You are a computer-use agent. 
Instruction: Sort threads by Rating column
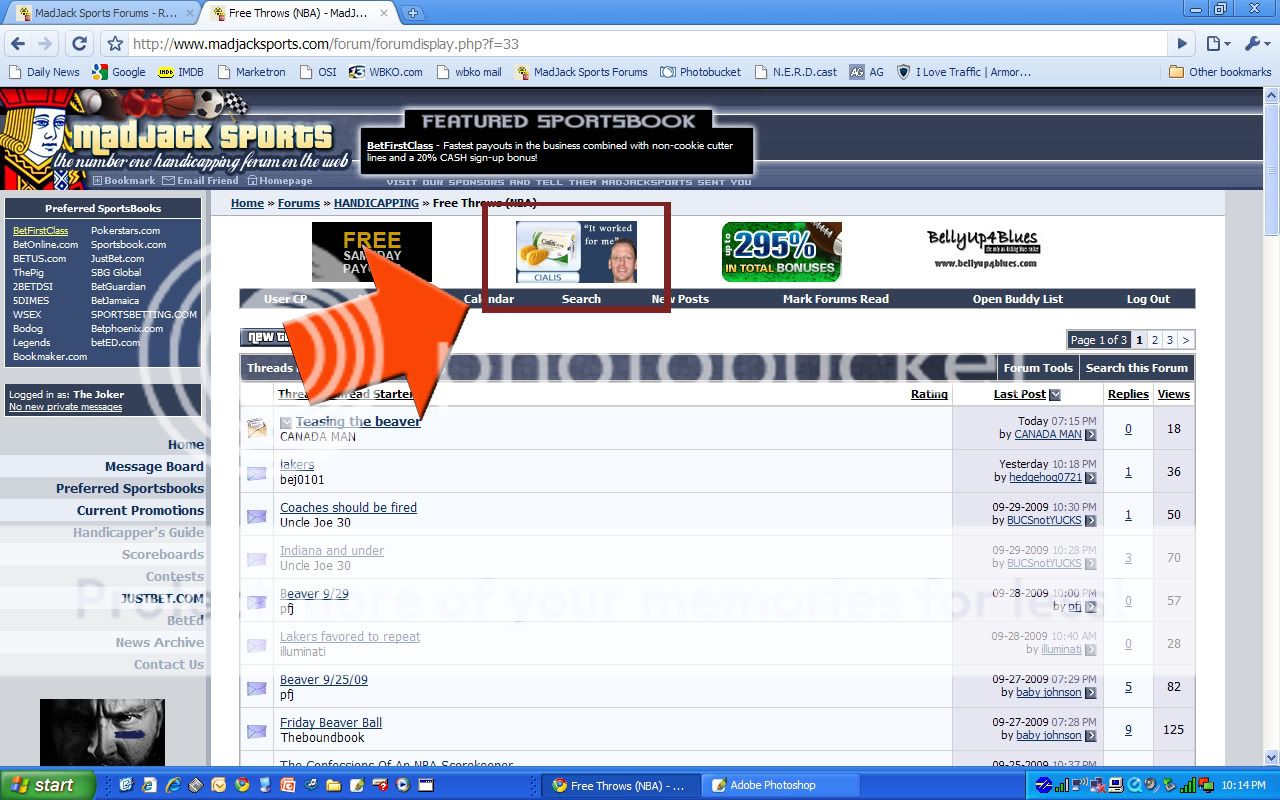click(x=929, y=394)
